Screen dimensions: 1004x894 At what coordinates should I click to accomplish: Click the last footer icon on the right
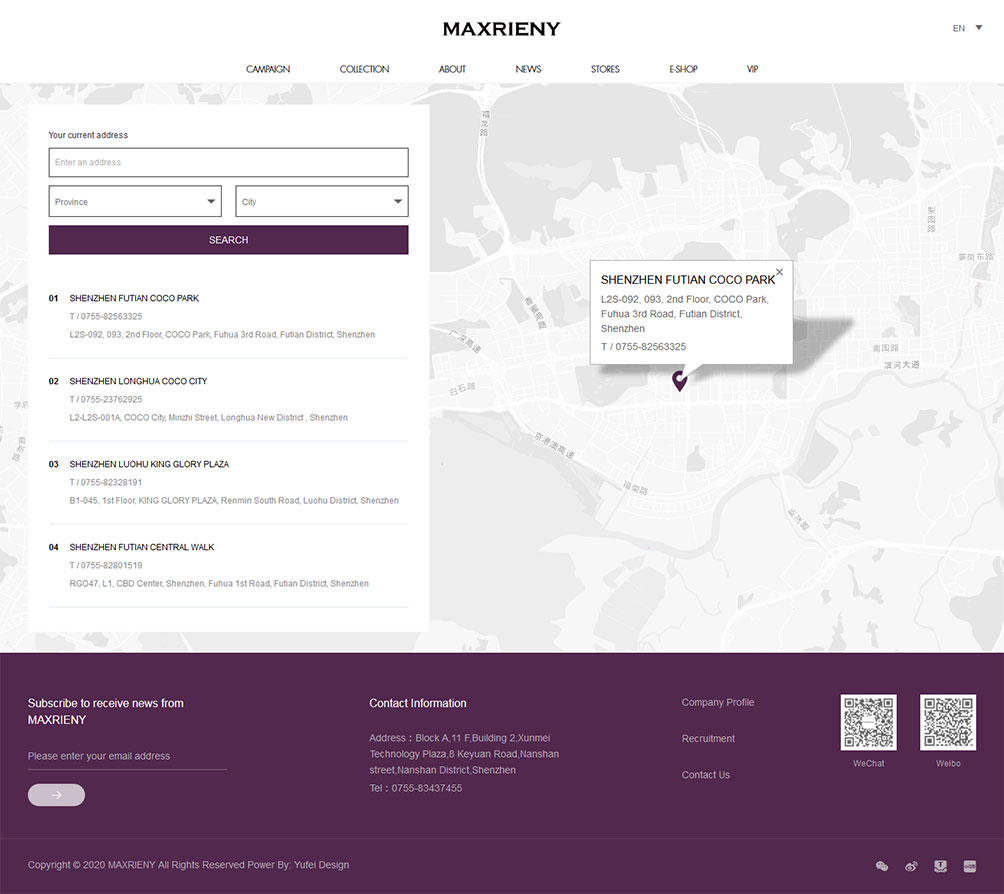[x=969, y=866]
